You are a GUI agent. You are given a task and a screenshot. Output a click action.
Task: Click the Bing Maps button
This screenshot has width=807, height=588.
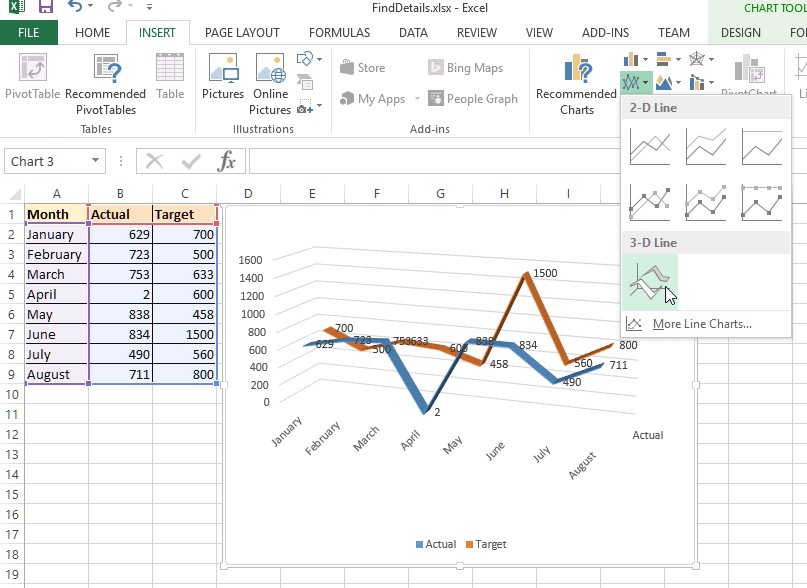[465, 67]
